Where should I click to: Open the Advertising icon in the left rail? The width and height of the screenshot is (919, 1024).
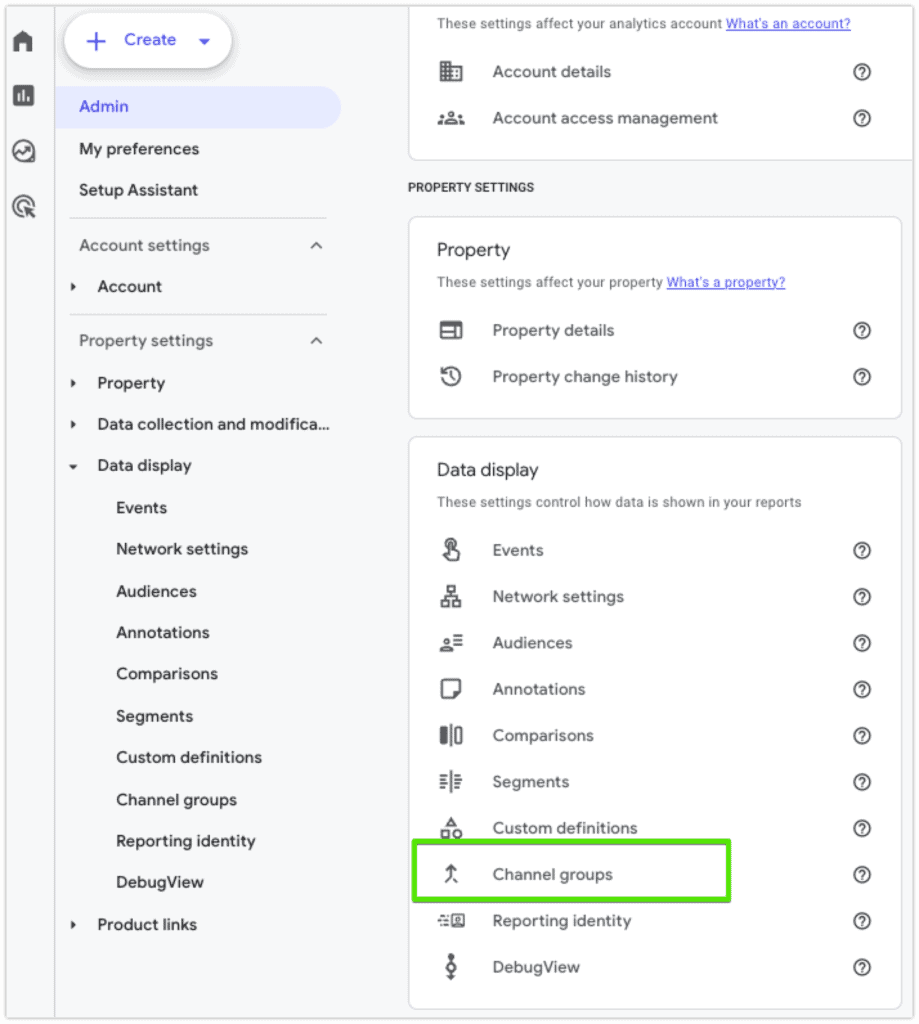22,205
